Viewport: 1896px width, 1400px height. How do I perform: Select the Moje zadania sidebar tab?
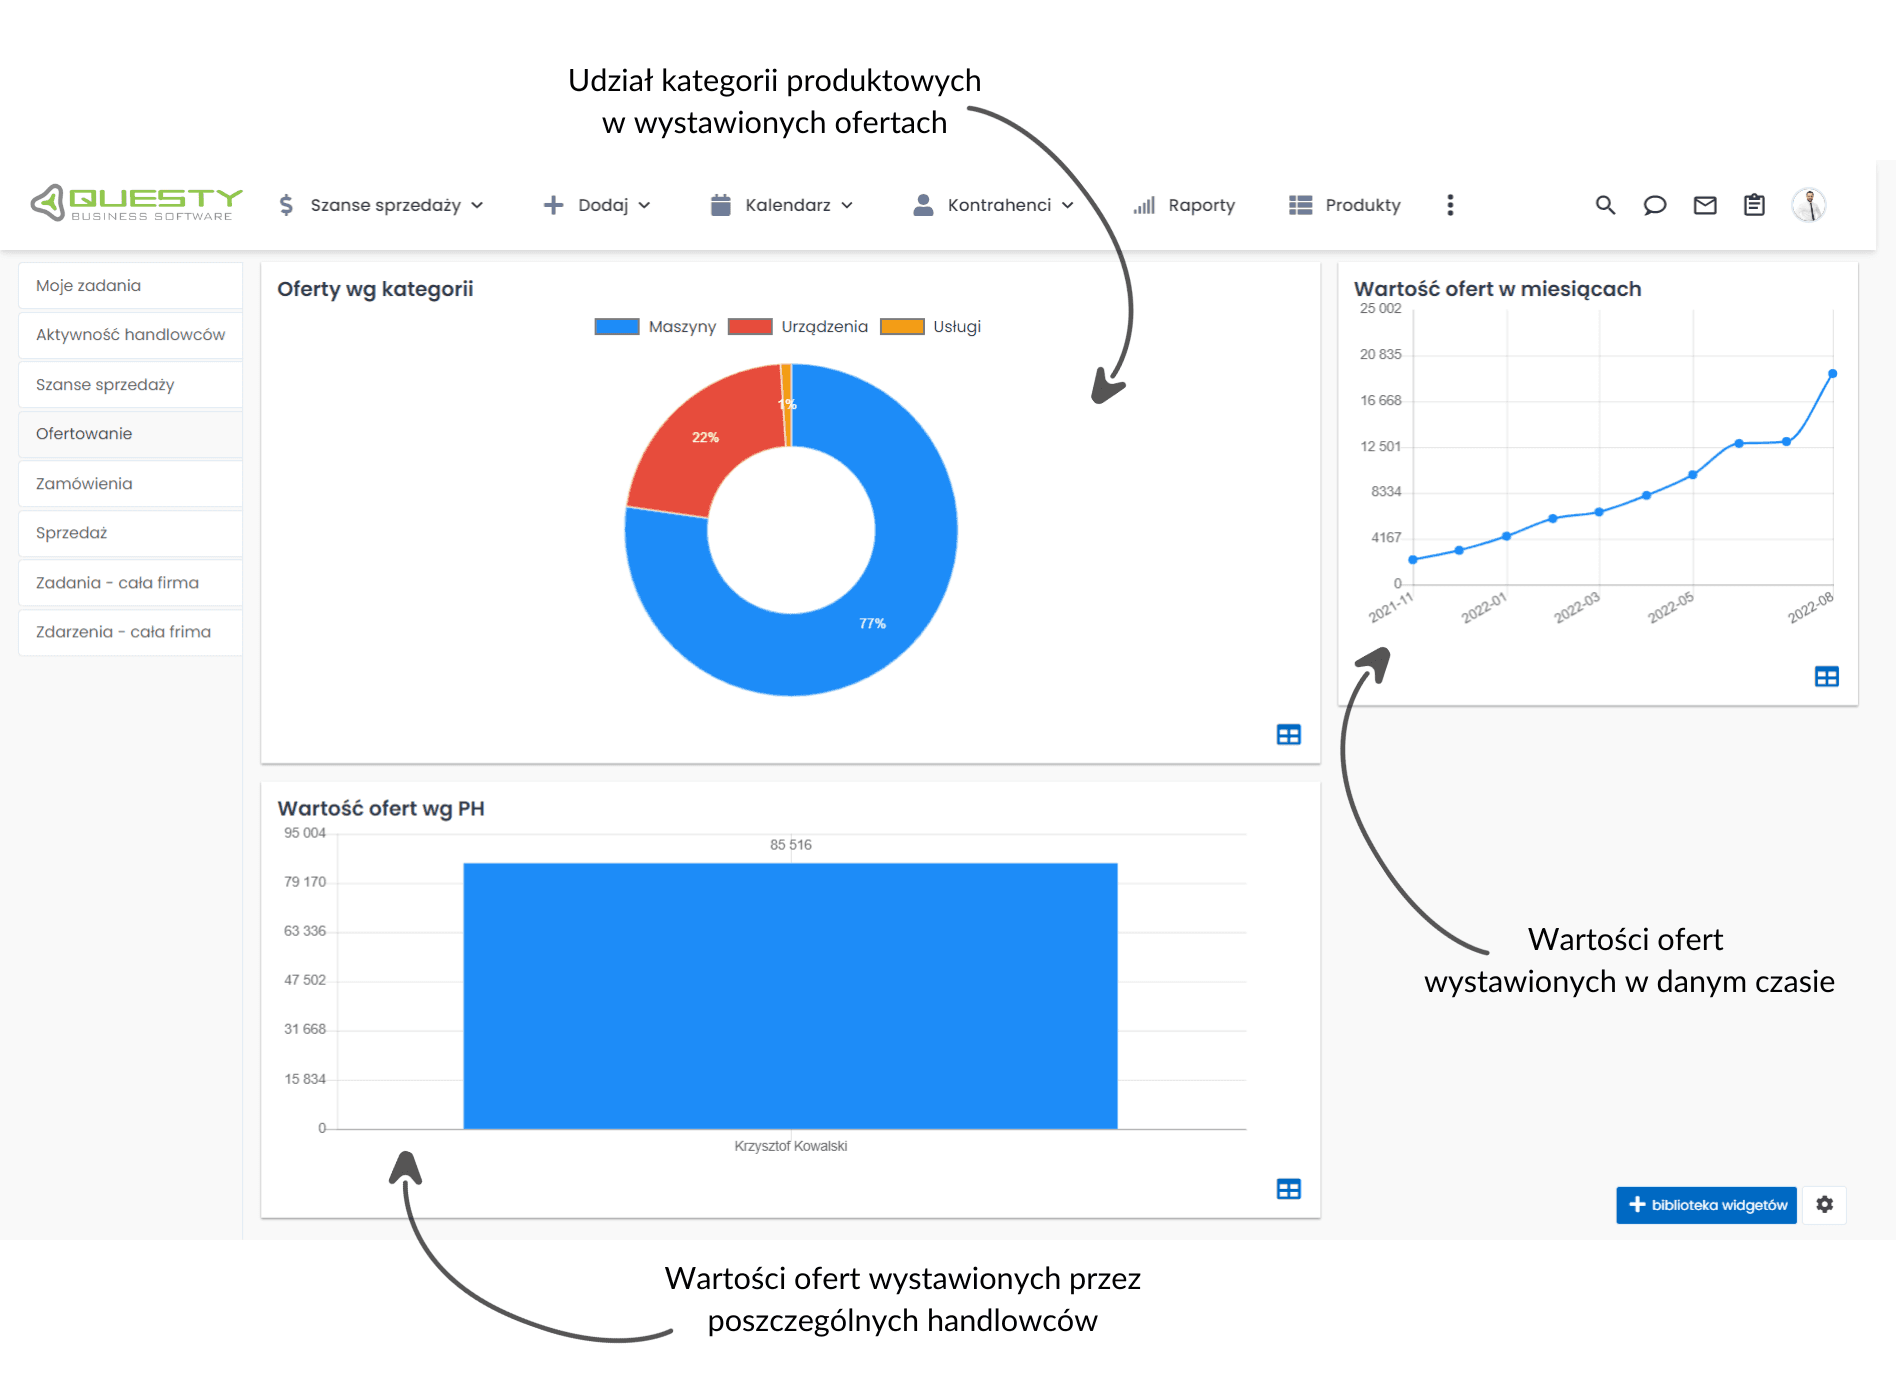click(130, 286)
